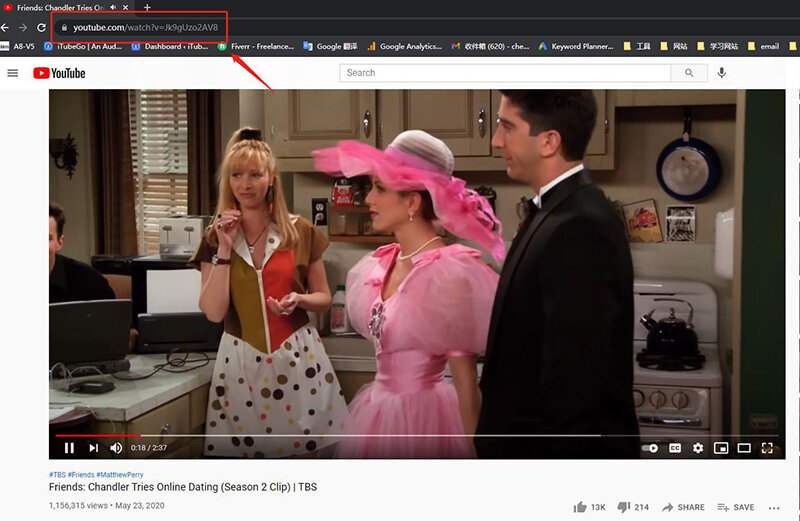Open the Google 翻译 bookmark
Viewport: 800px width, 521px height.
coord(330,46)
